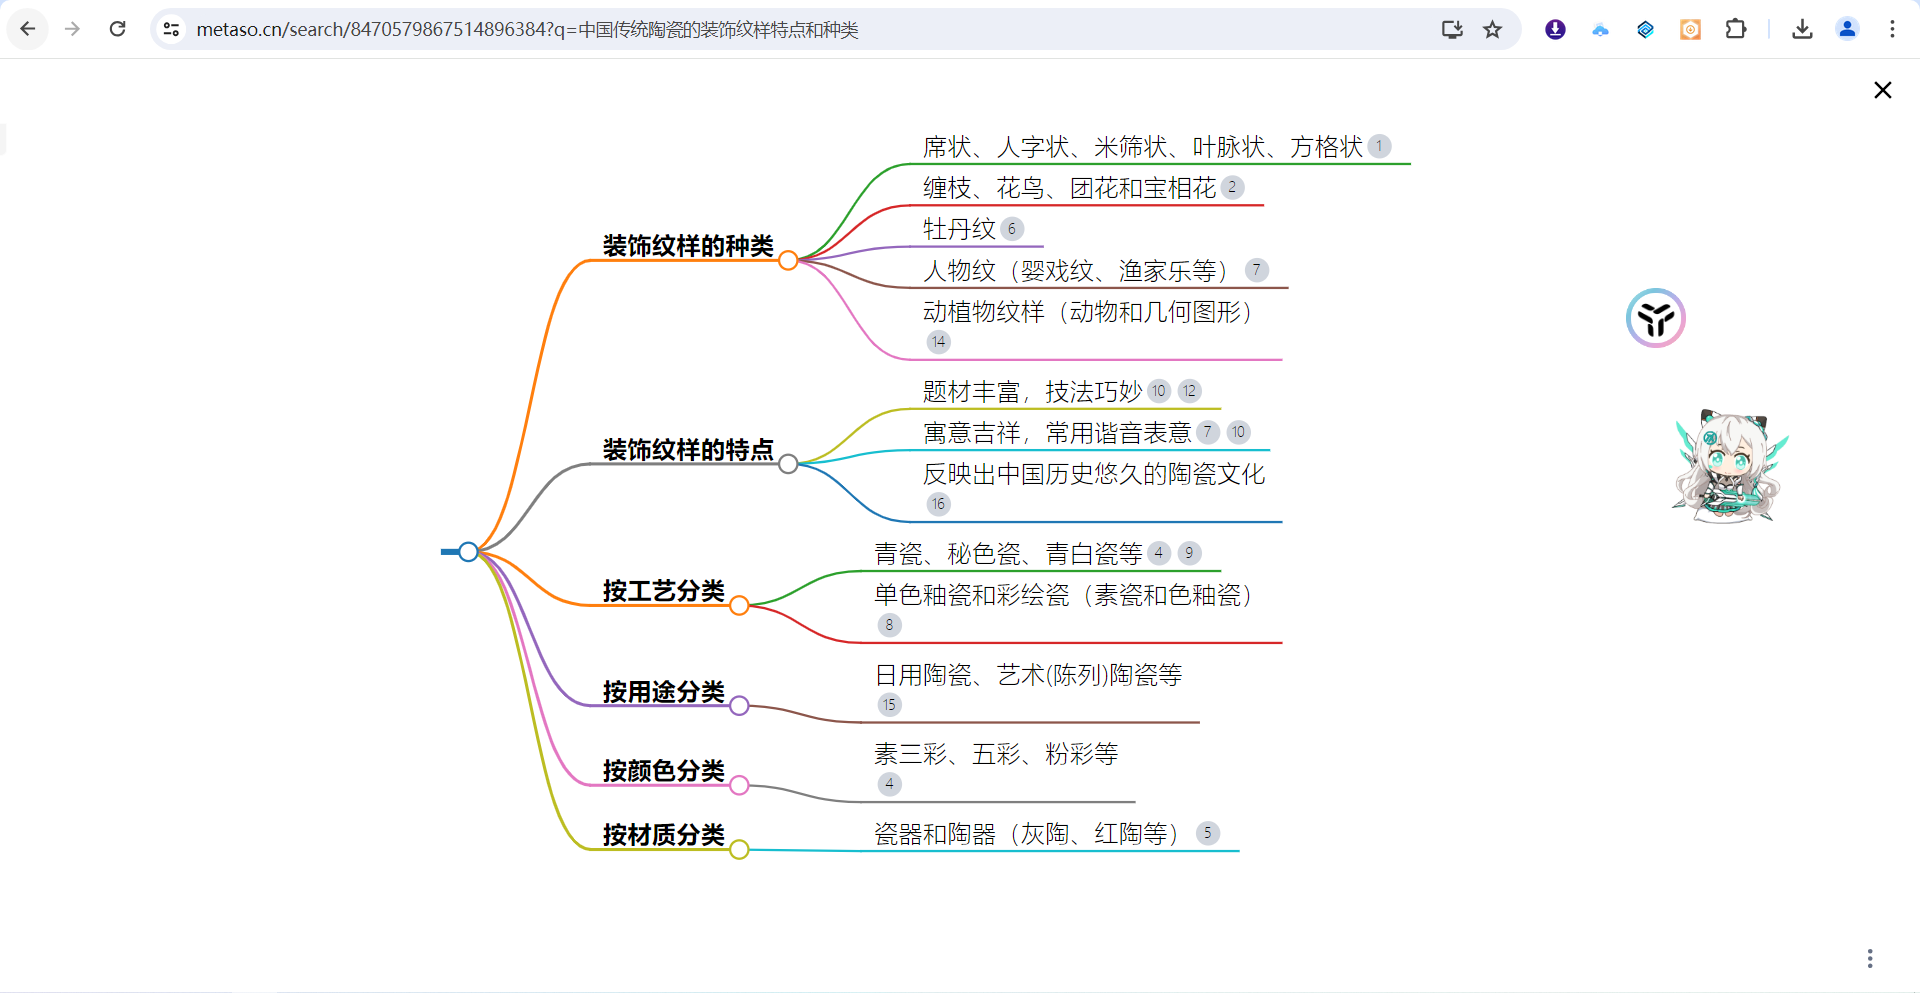Select the 按材质分类 branch label
The height and width of the screenshot is (993, 1920).
click(x=663, y=834)
